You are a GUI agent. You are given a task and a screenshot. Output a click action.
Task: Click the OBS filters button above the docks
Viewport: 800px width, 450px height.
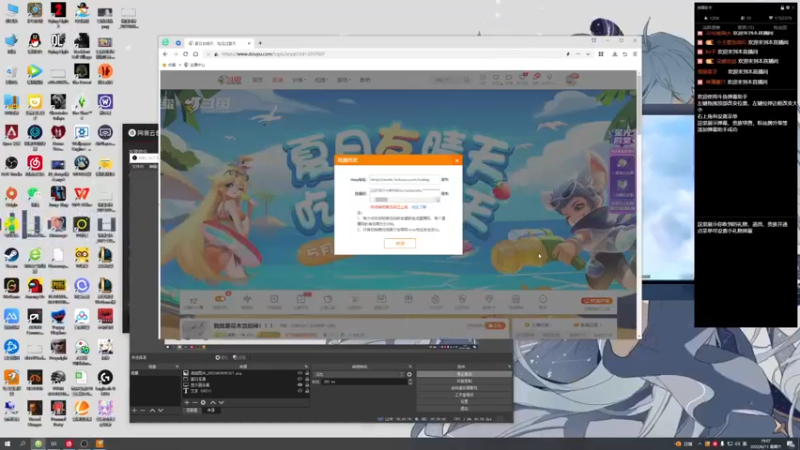pos(238,358)
